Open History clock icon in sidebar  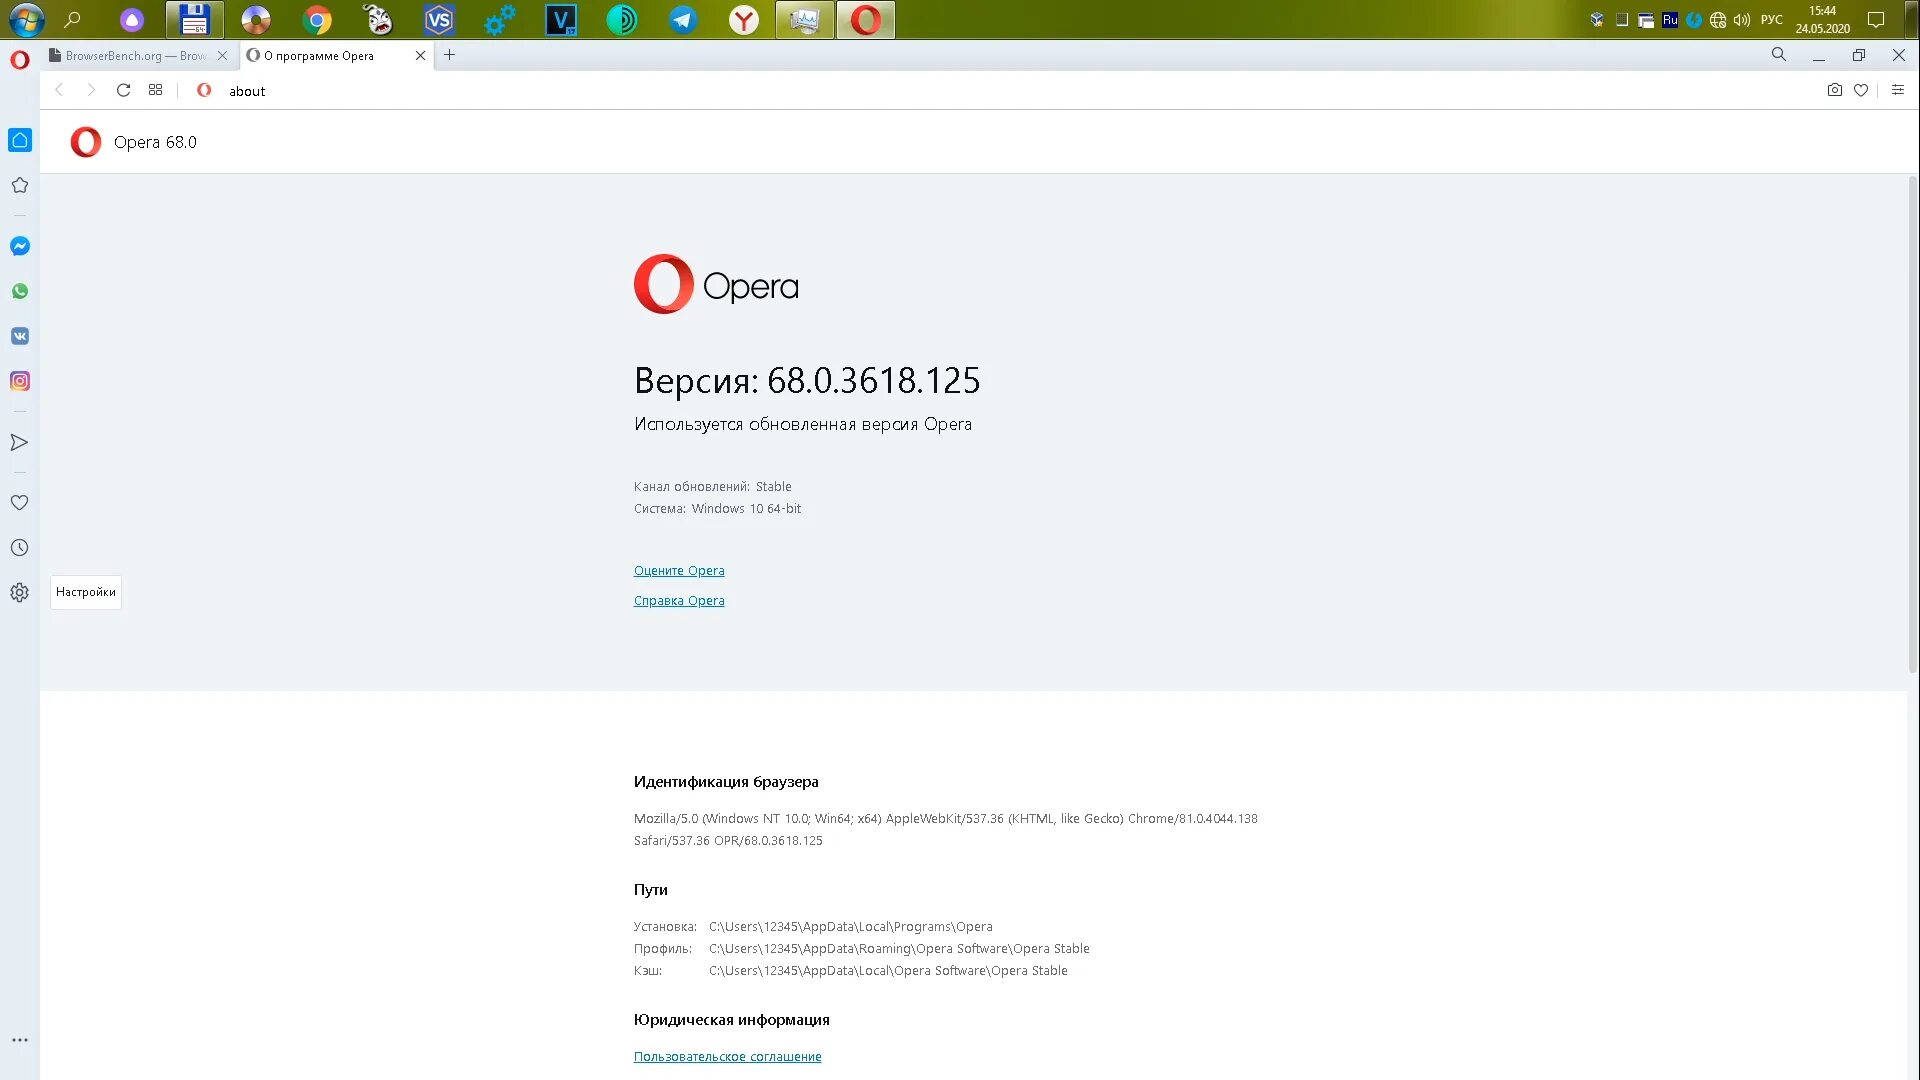click(x=20, y=547)
